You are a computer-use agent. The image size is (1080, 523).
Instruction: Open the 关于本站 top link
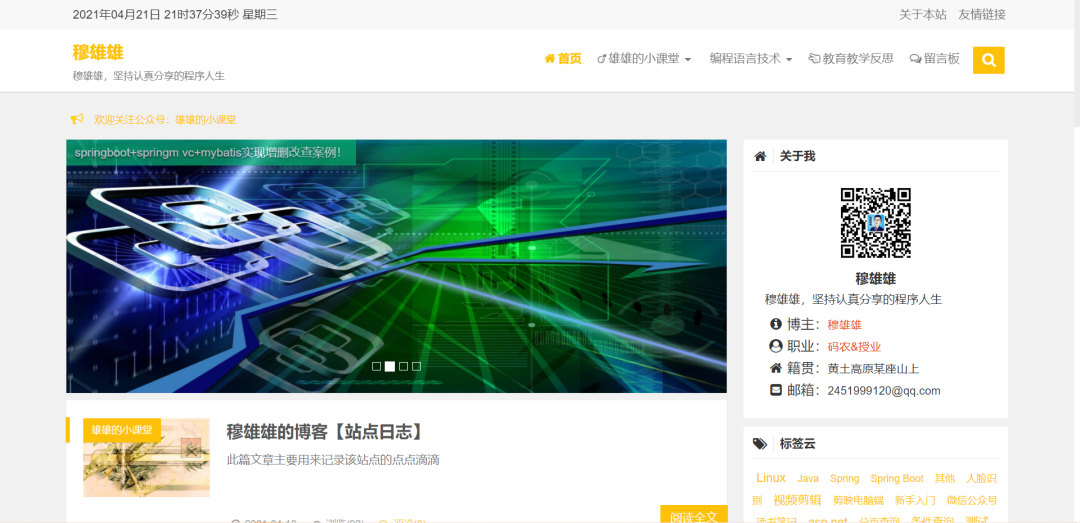pyautogui.click(x=923, y=14)
